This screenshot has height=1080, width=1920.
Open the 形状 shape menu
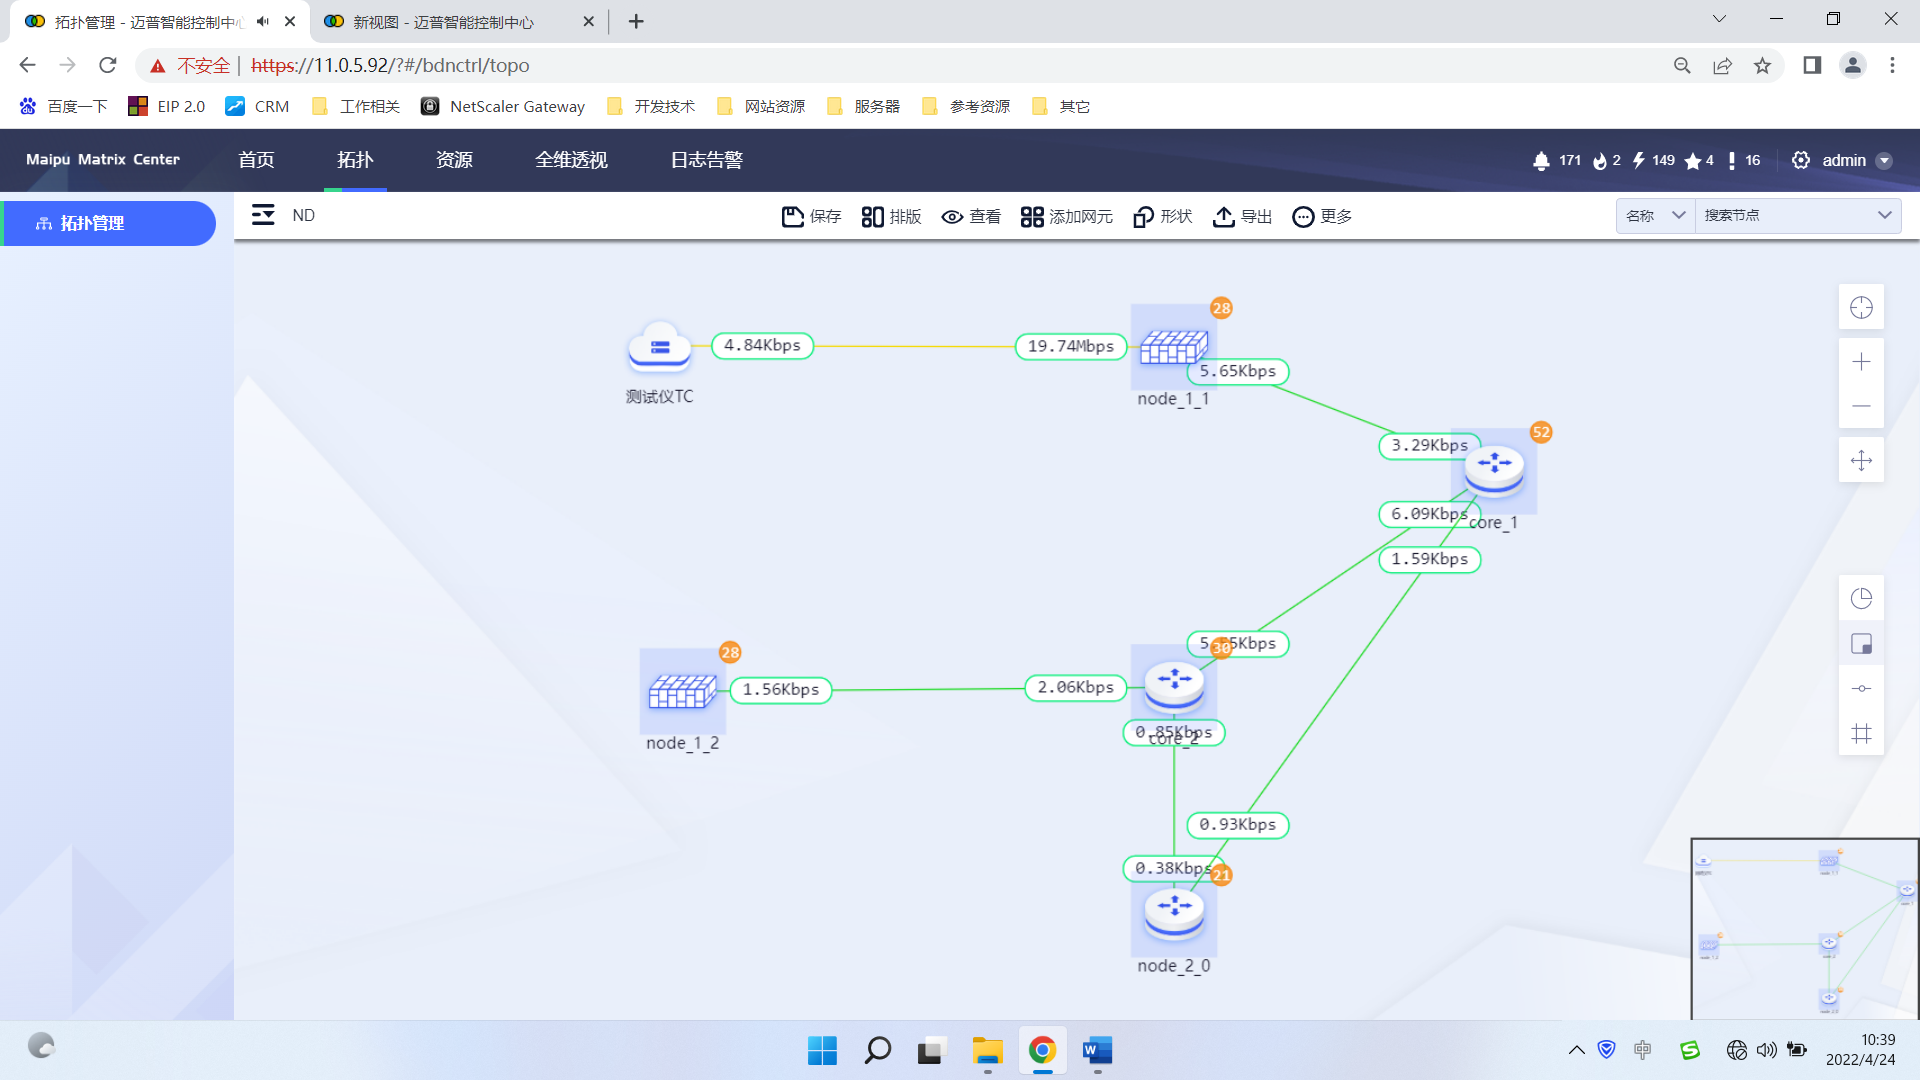[x=1162, y=216]
